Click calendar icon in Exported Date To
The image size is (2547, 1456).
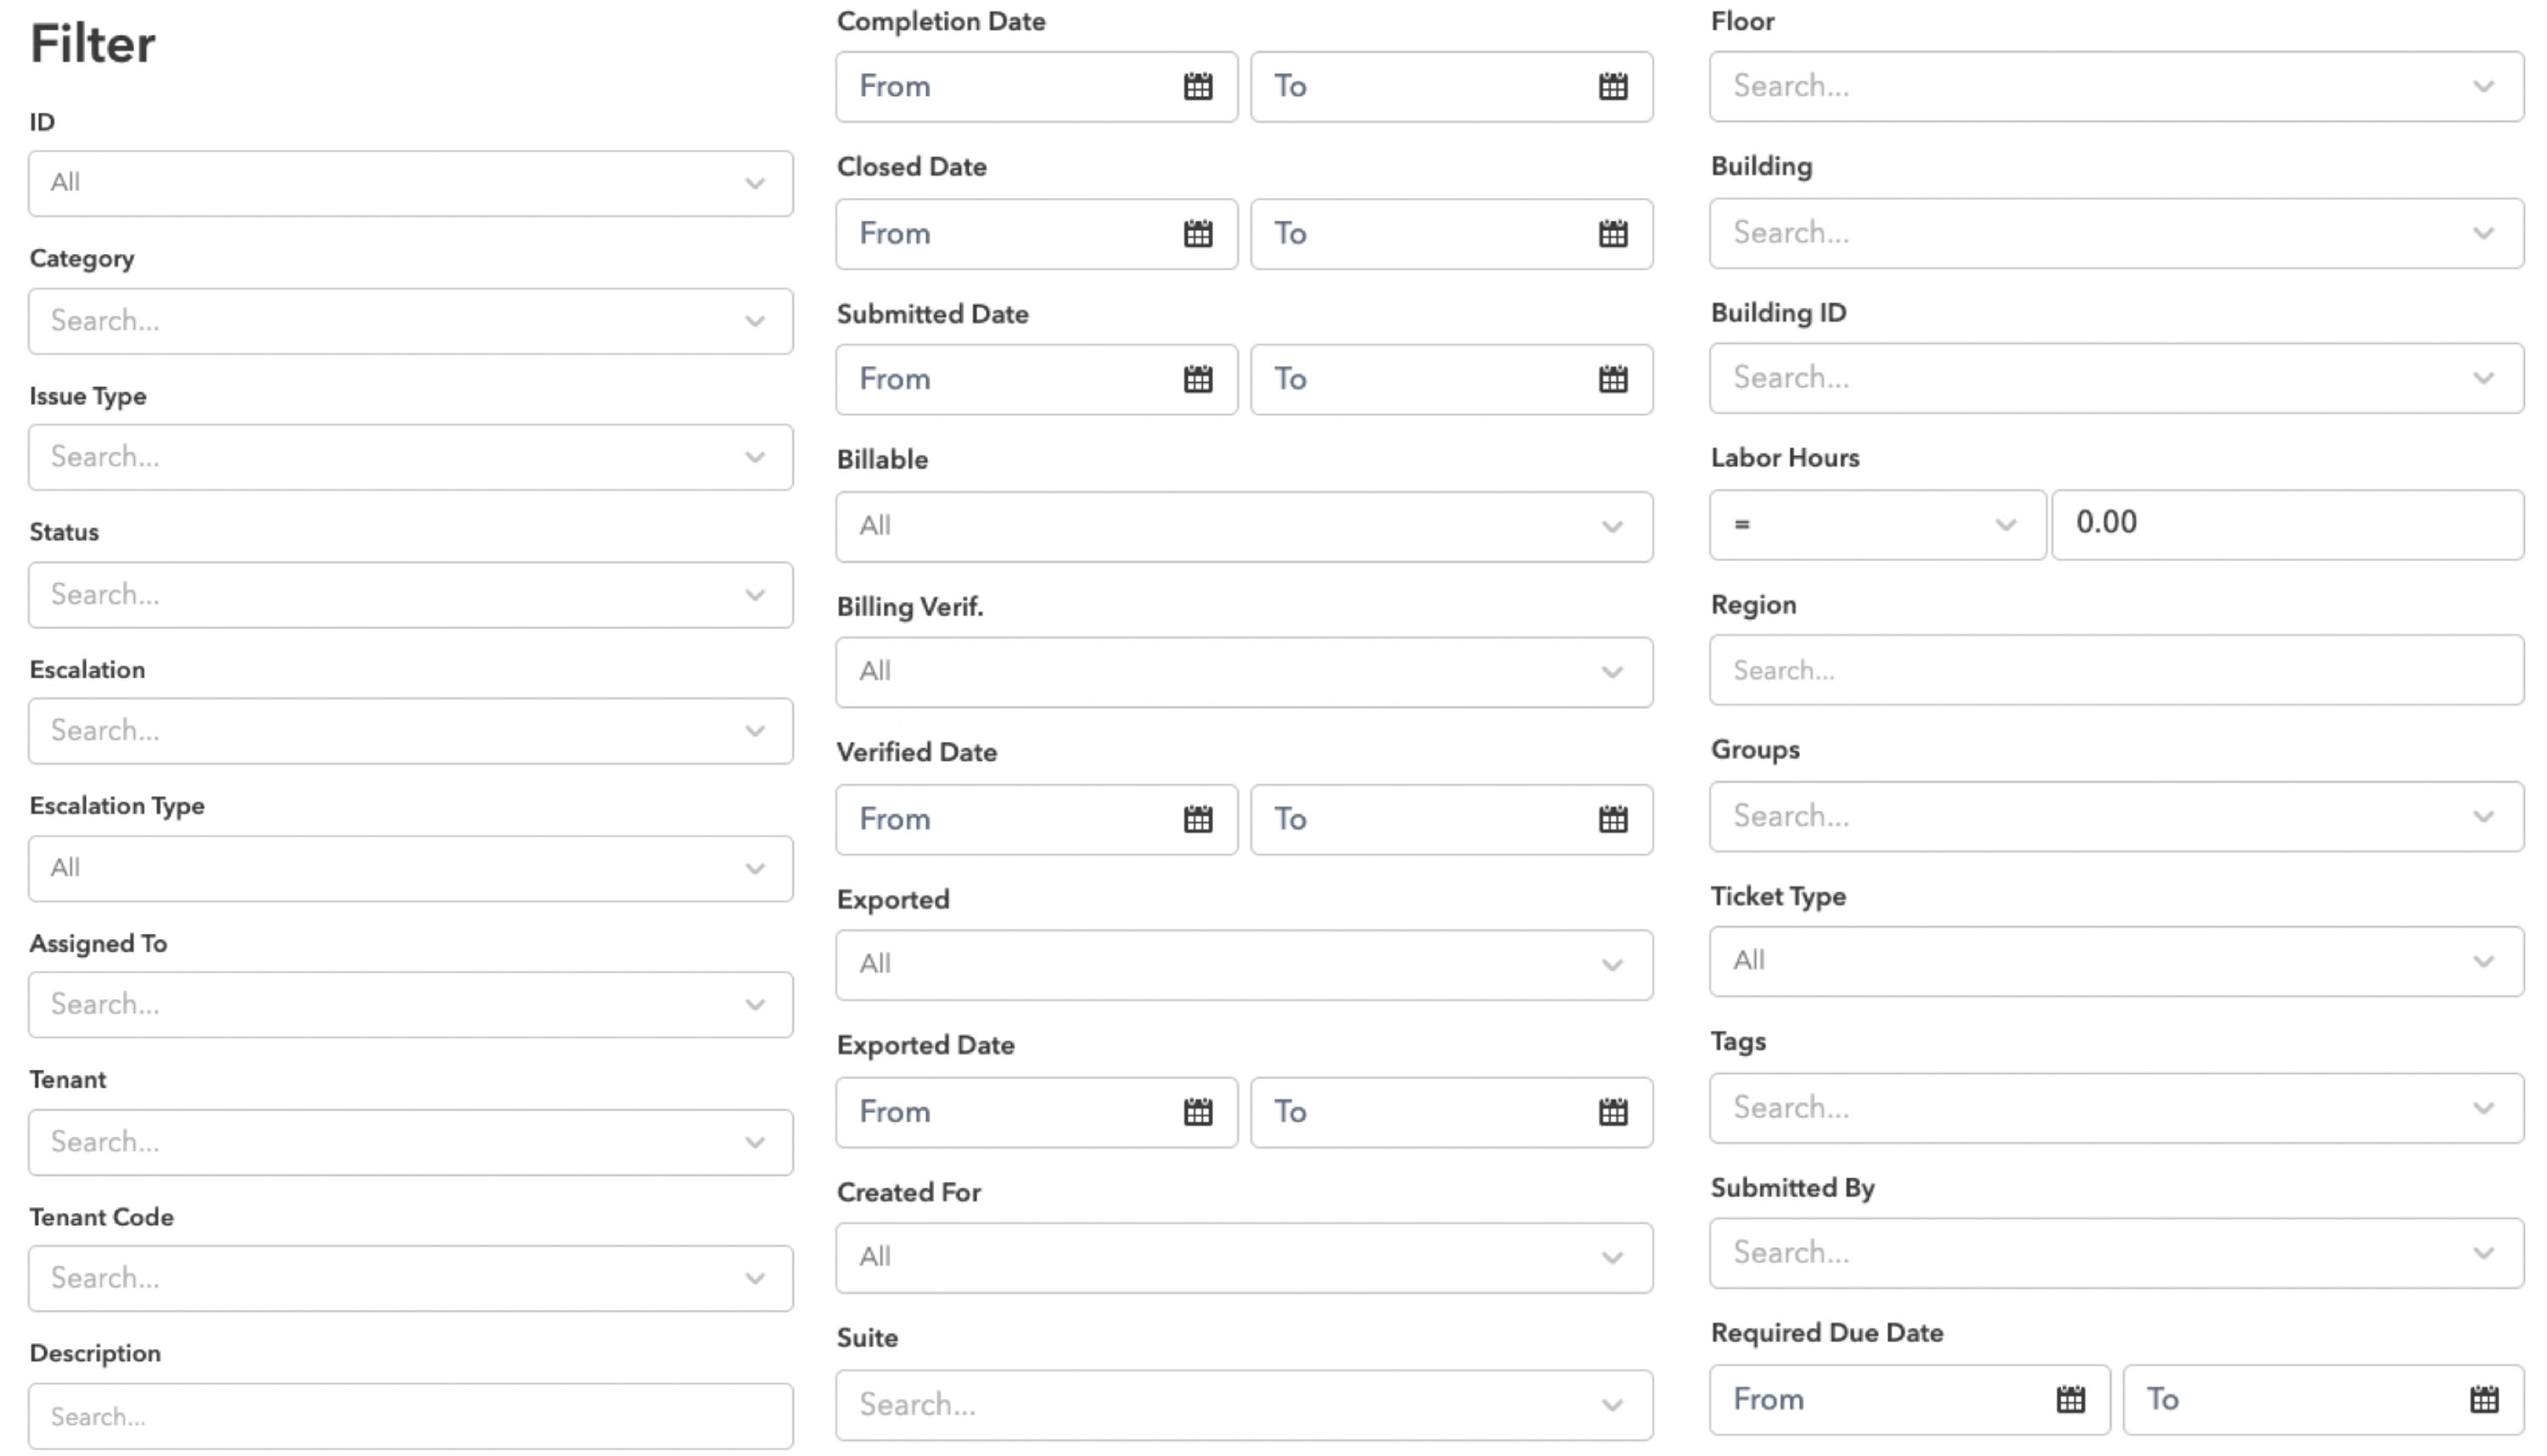[x=1613, y=1111]
